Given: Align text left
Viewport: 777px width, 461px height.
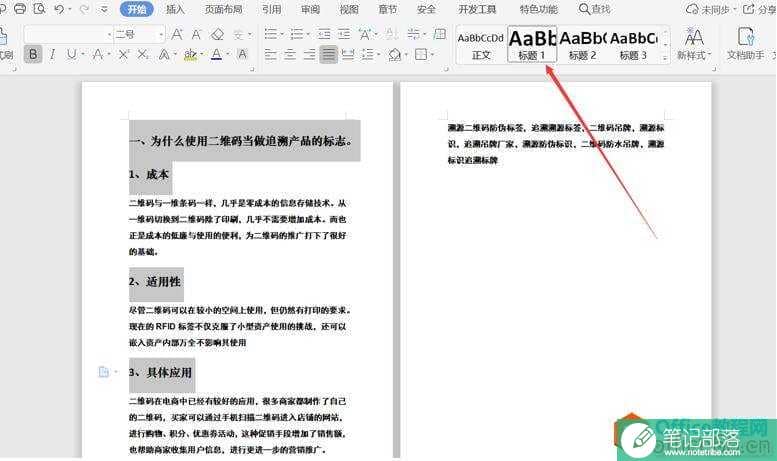Looking at the screenshot, I should click(x=271, y=54).
